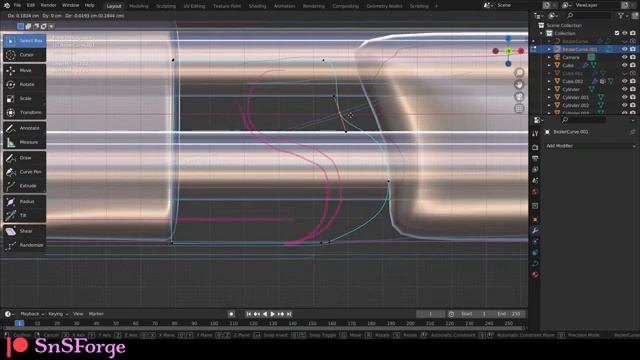Open the Tool properties tab

pyautogui.click(x=535, y=133)
